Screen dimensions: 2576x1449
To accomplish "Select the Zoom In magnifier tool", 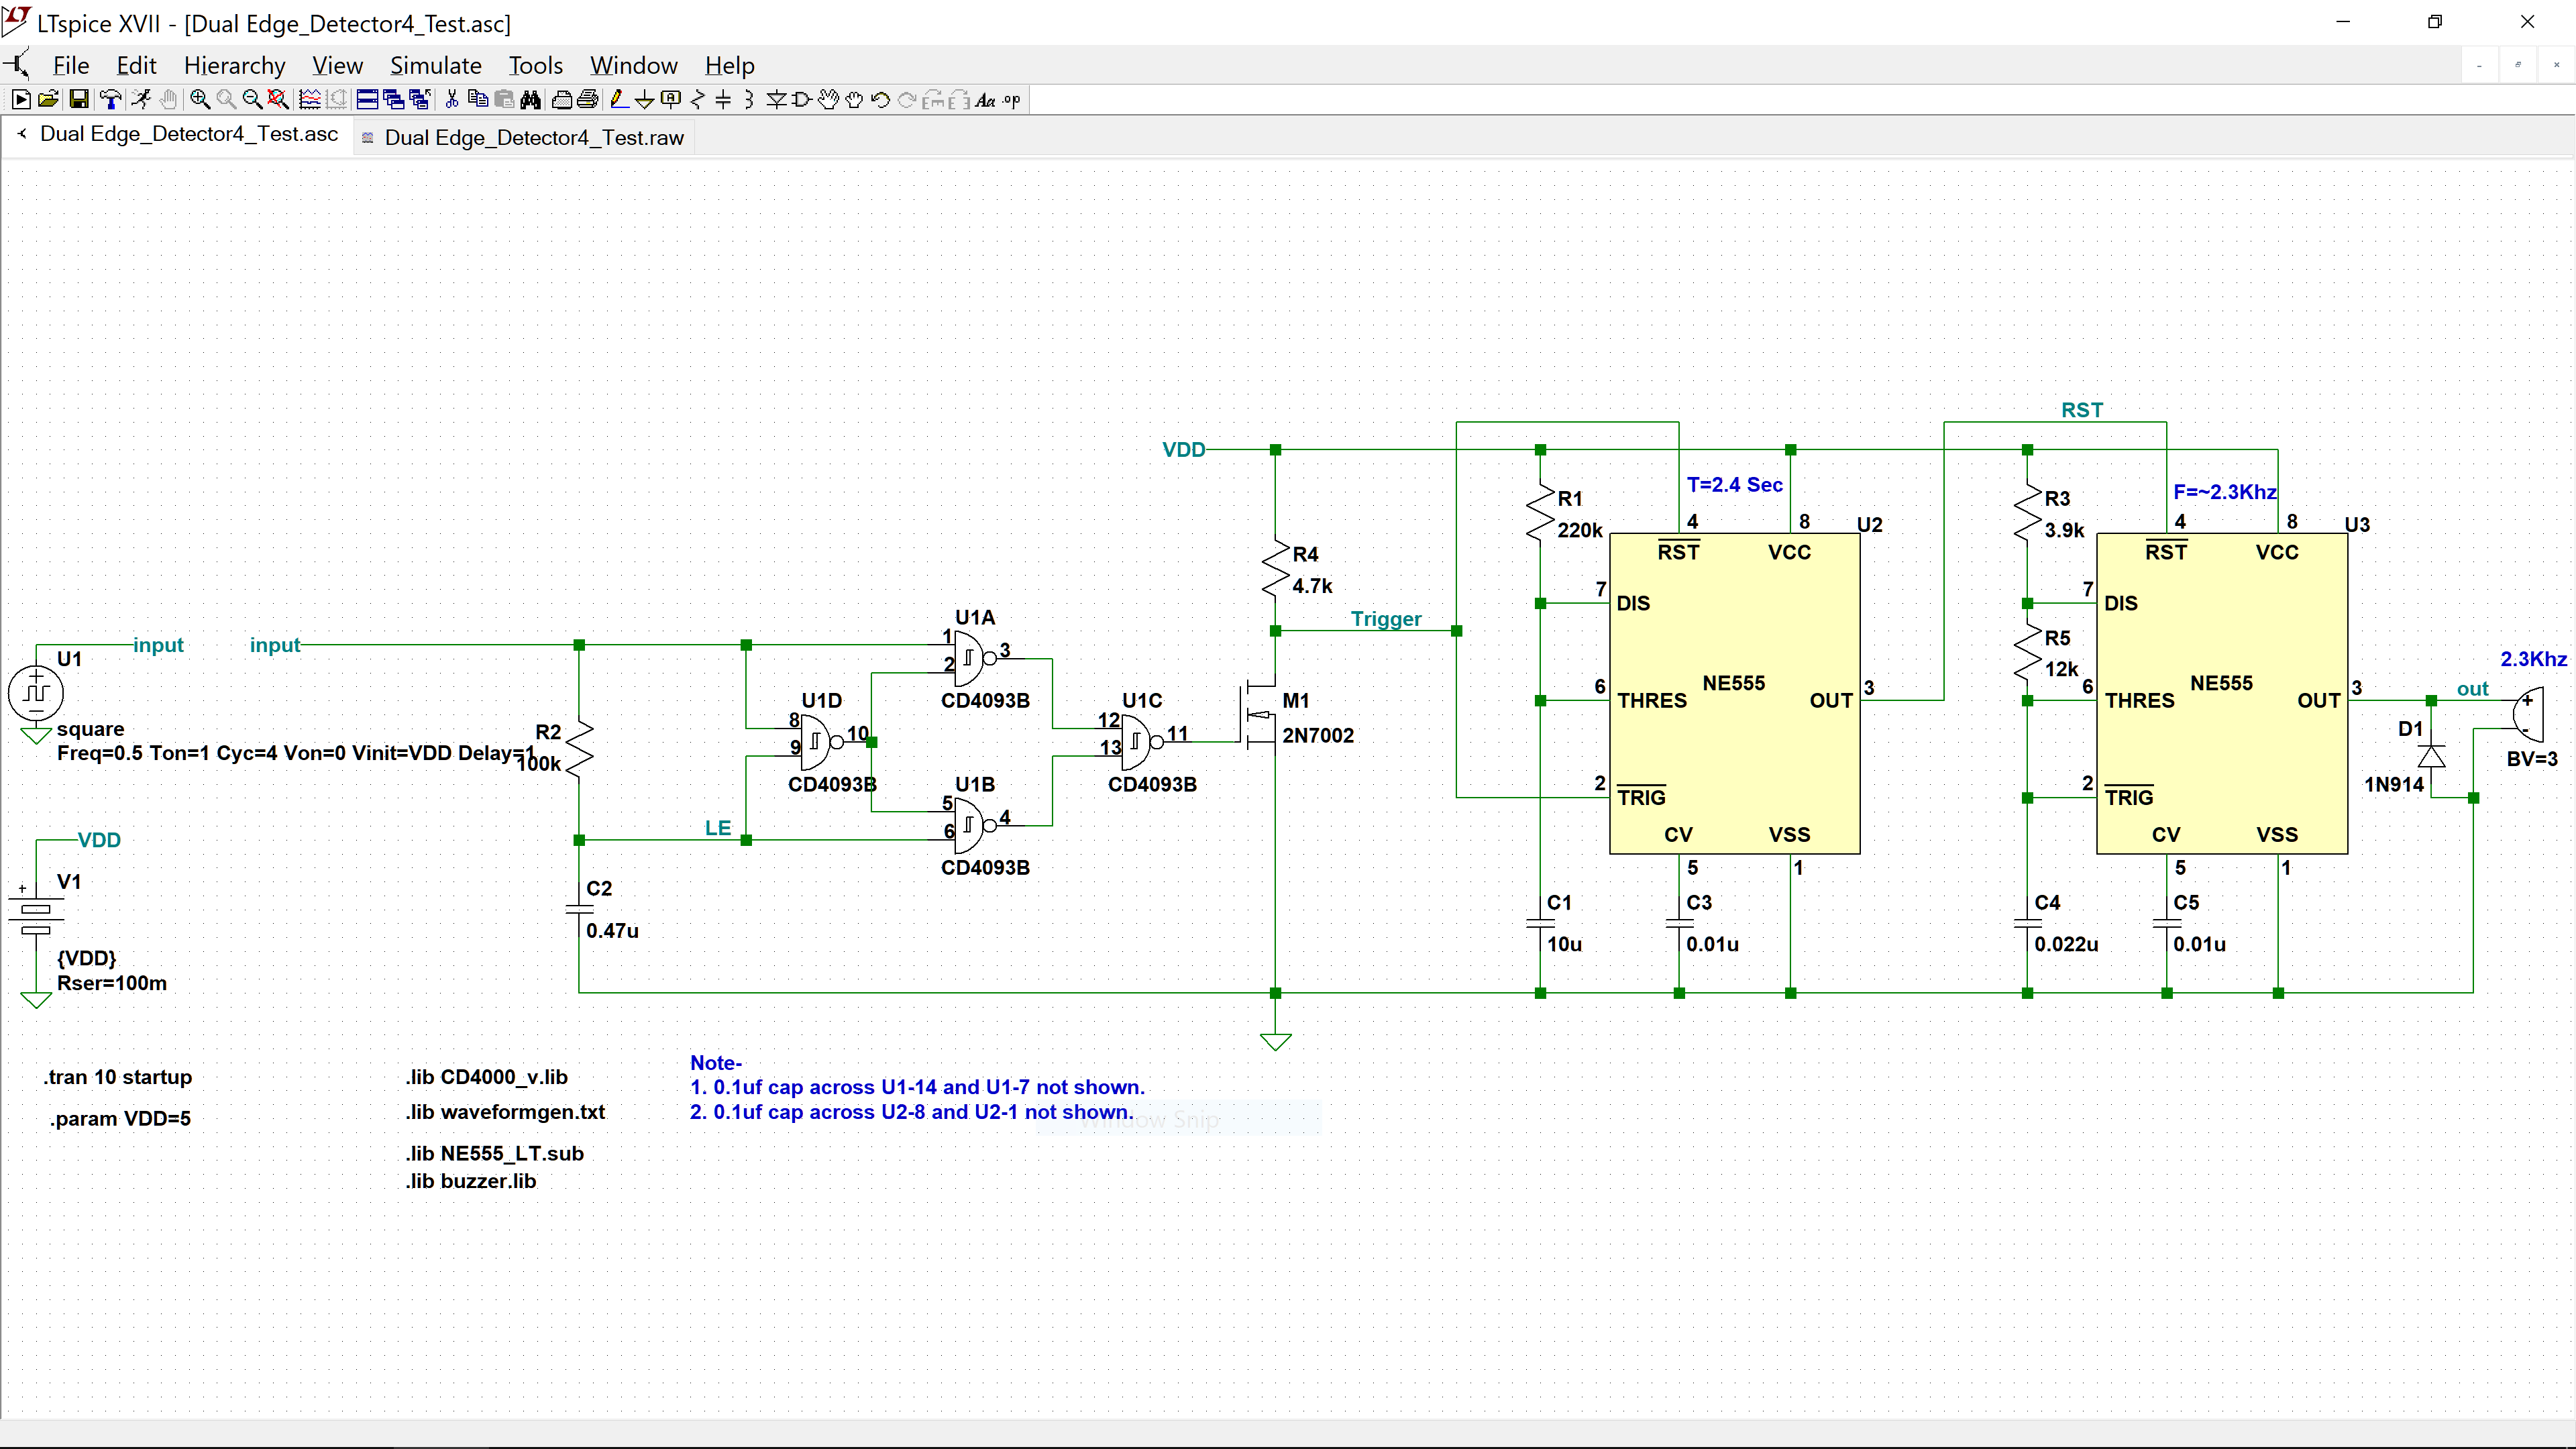I will [x=200, y=100].
